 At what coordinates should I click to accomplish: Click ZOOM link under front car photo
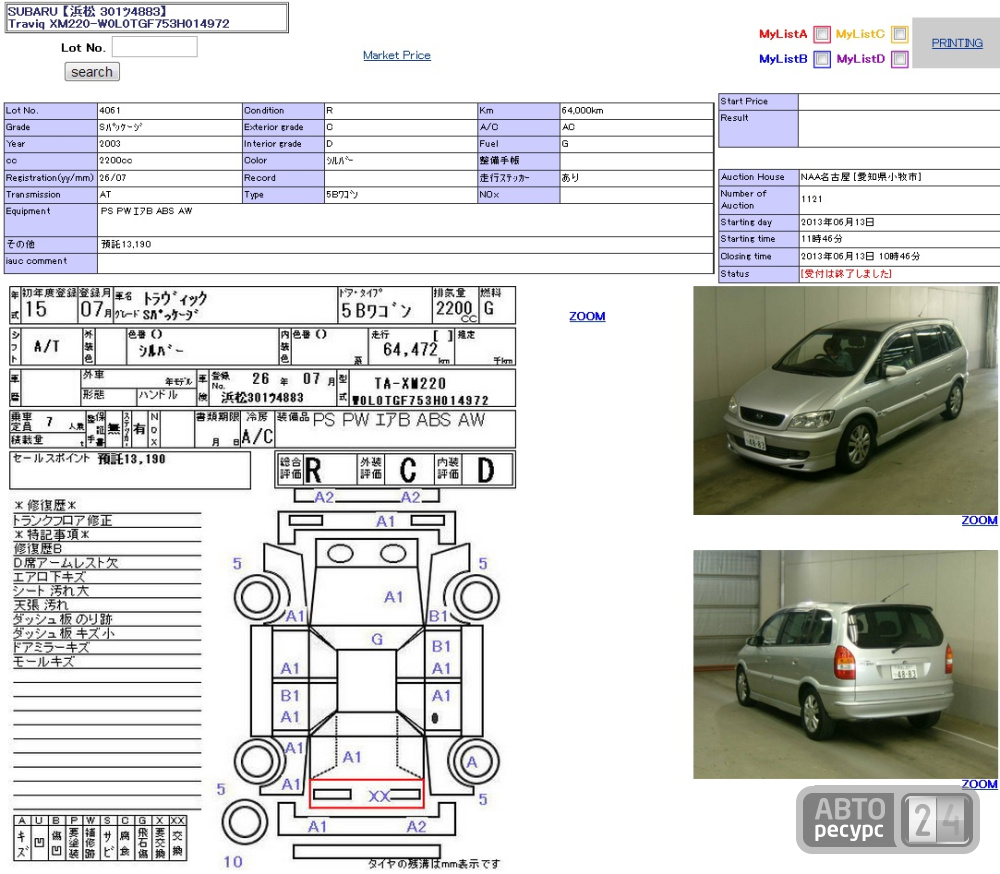click(x=979, y=520)
